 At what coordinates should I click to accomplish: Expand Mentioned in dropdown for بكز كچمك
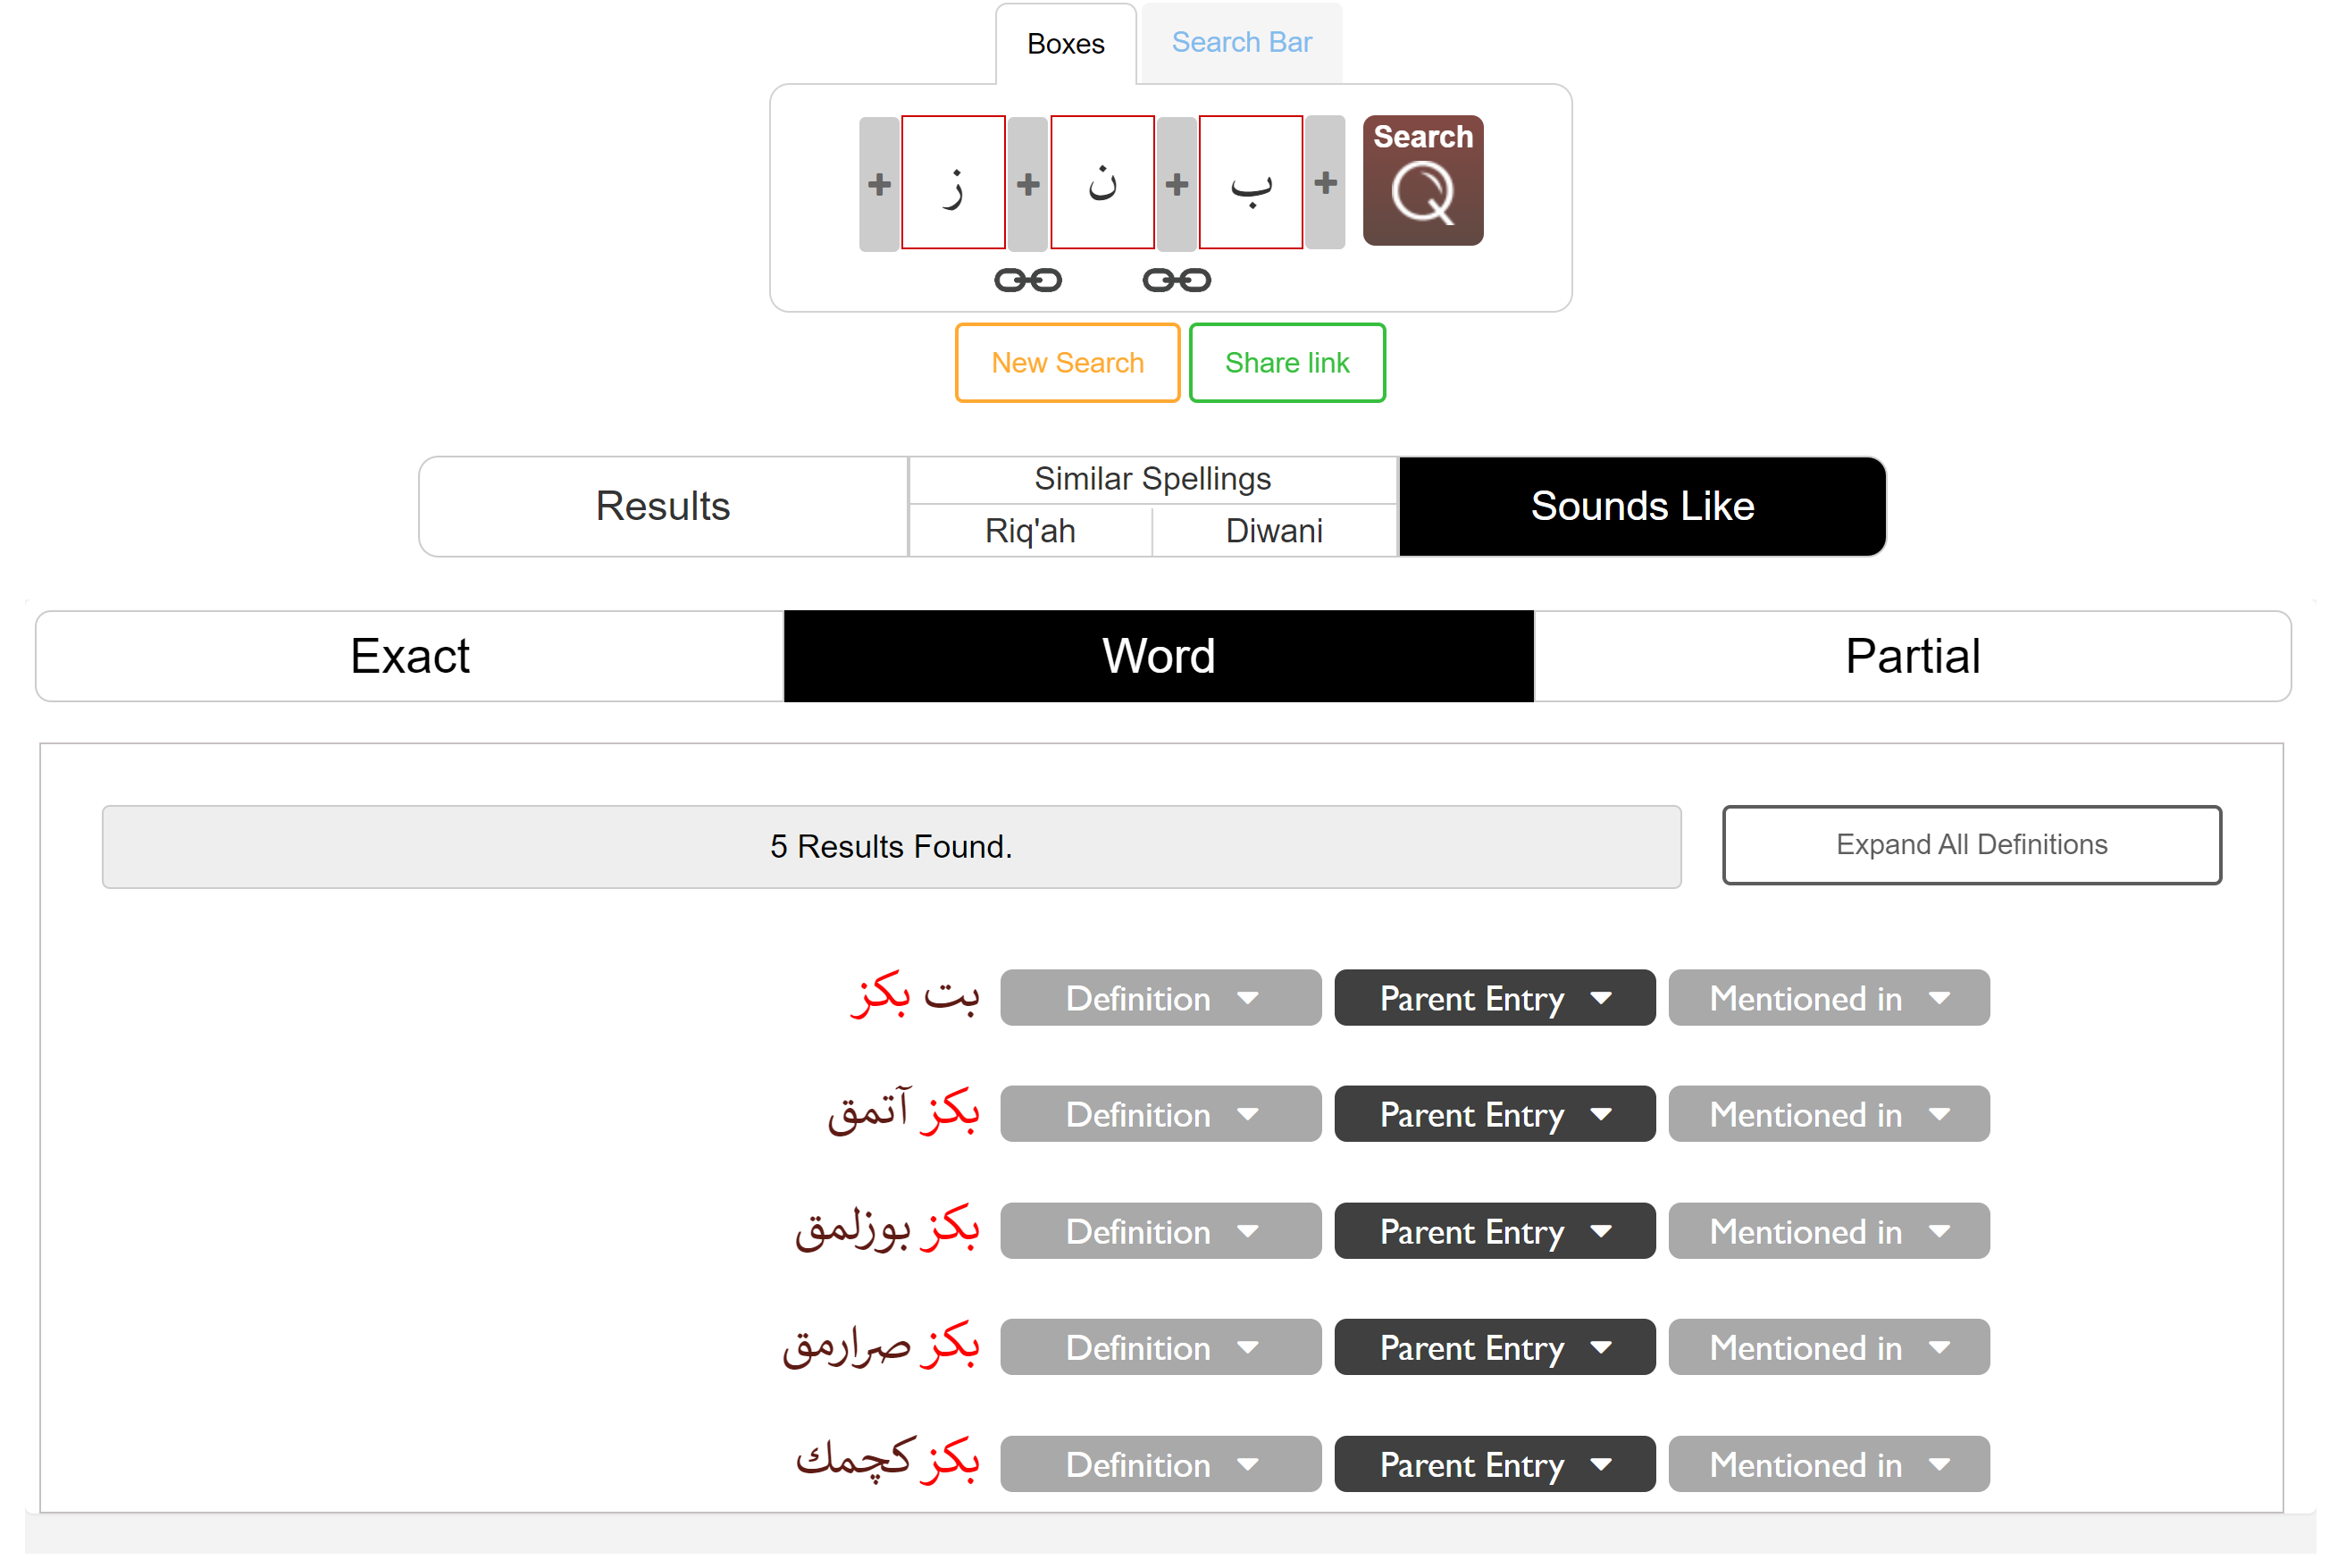pyautogui.click(x=1828, y=1464)
